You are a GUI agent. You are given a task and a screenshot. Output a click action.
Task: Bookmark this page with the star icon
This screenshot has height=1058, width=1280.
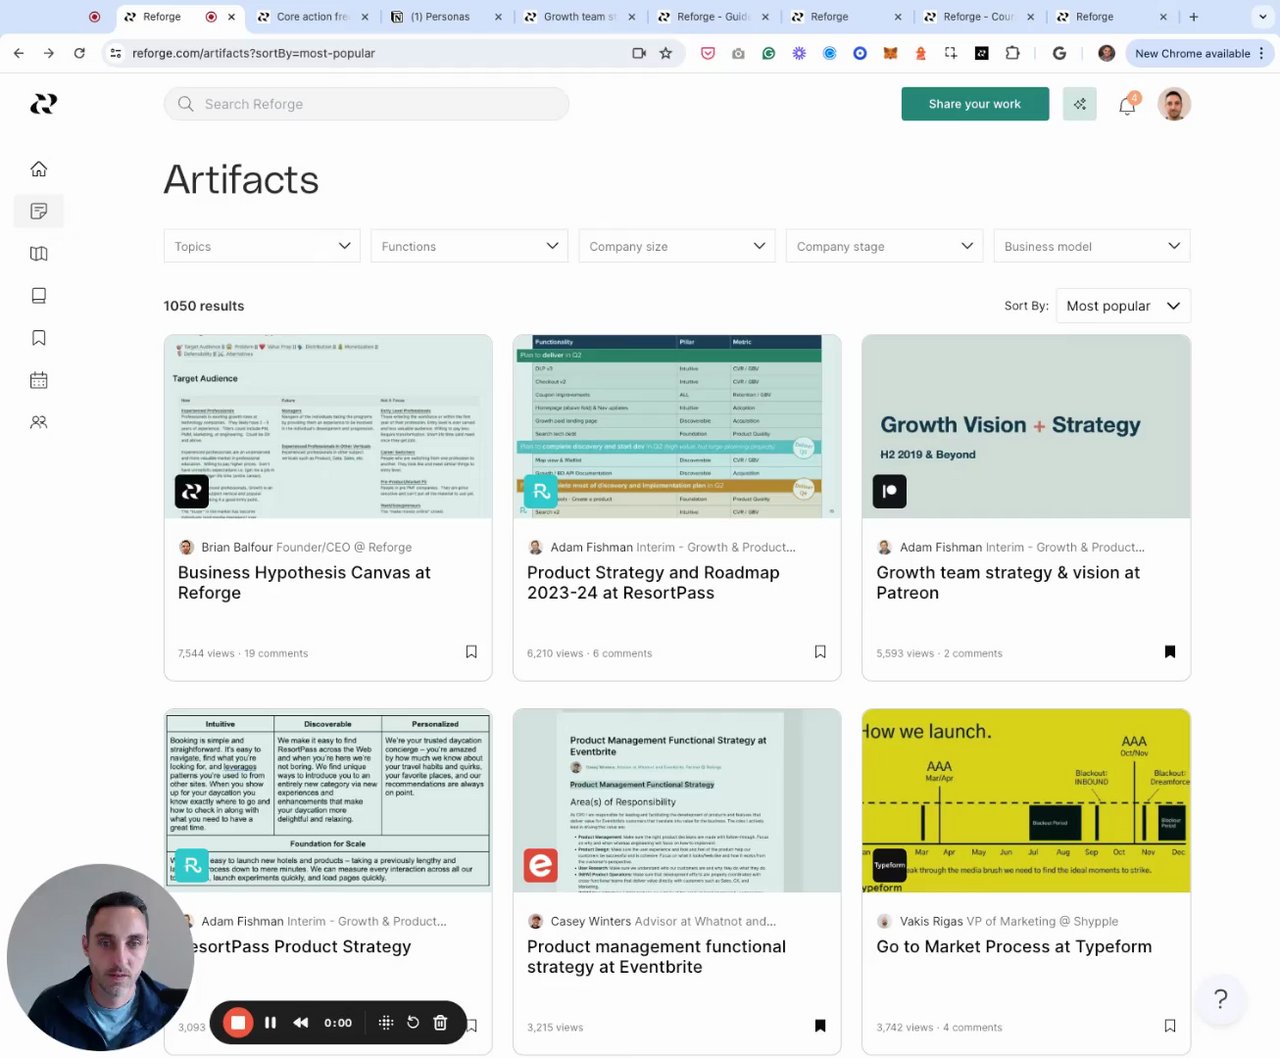(x=666, y=53)
